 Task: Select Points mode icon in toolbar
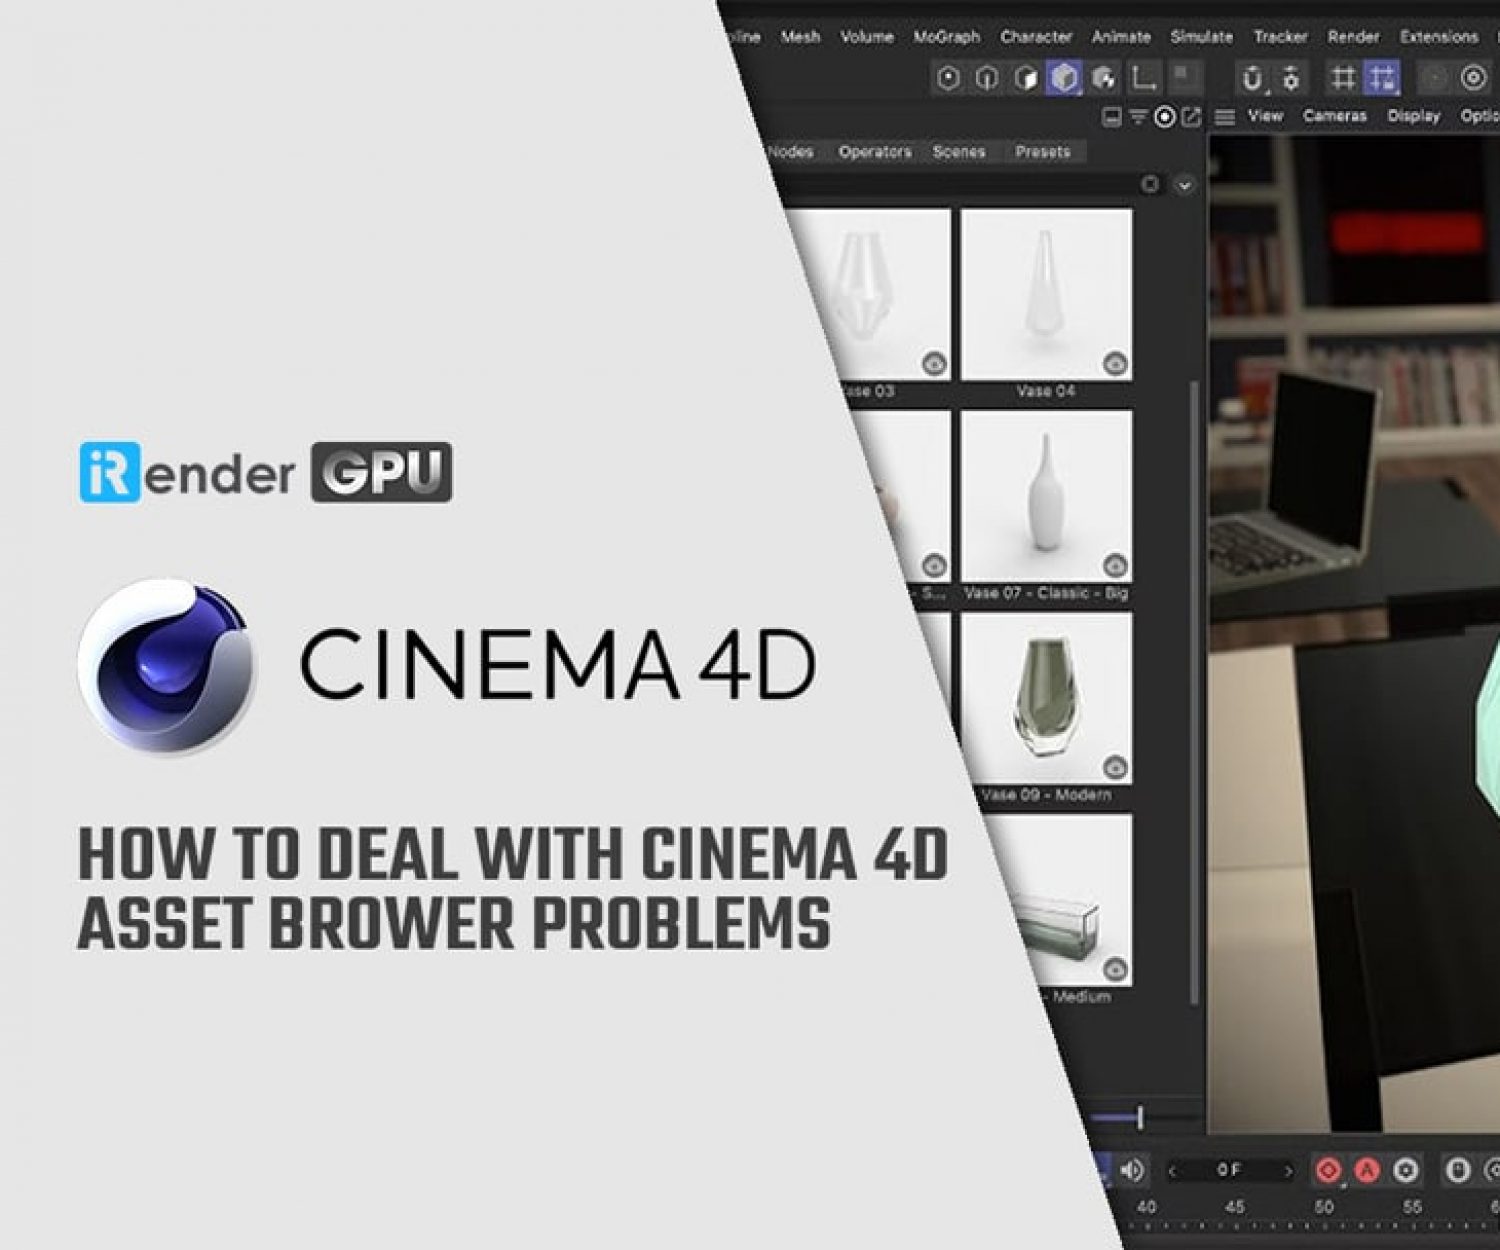948,78
